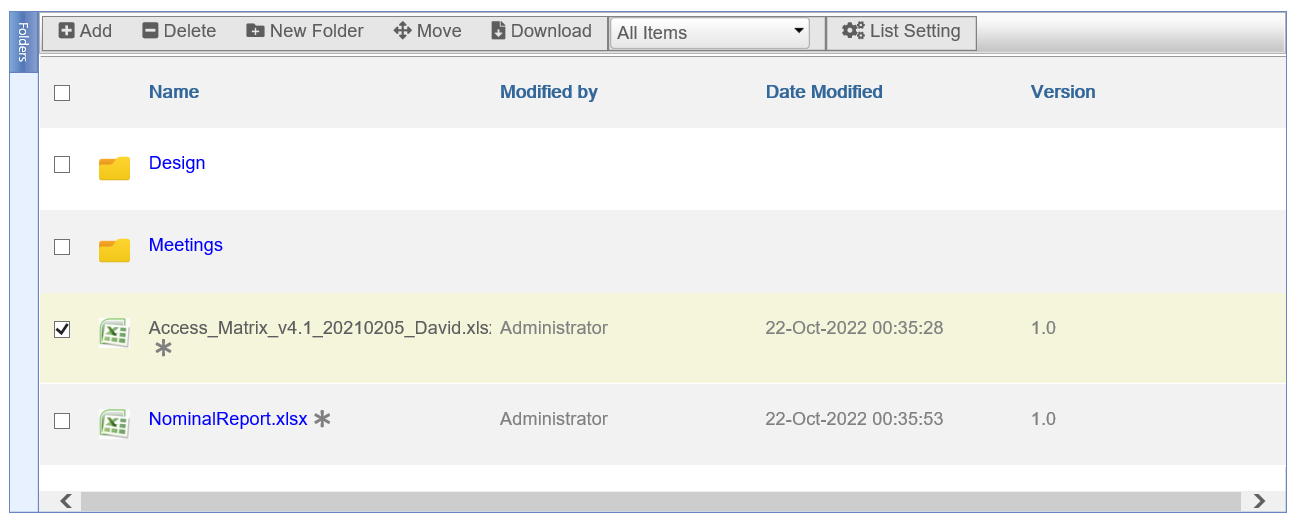Screen dimensions: 1313x522
Task: Open the NominalReport.xlsx link
Action: pos(228,419)
